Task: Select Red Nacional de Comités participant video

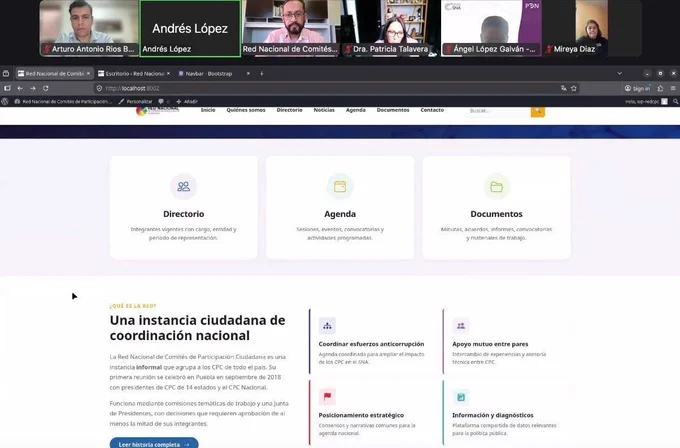Action: click(290, 28)
